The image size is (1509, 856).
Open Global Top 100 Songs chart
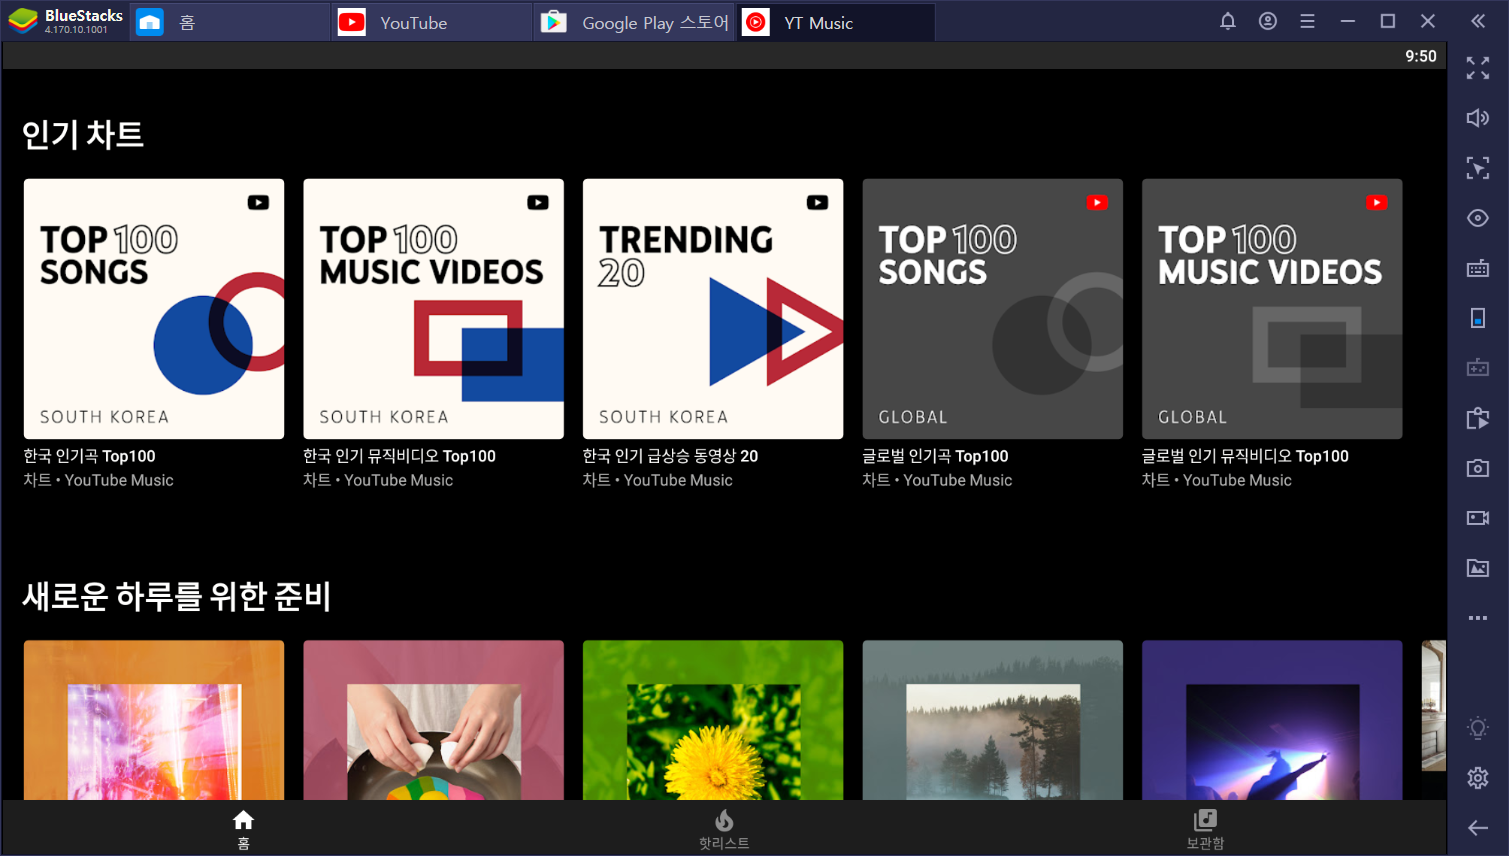click(x=992, y=309)
